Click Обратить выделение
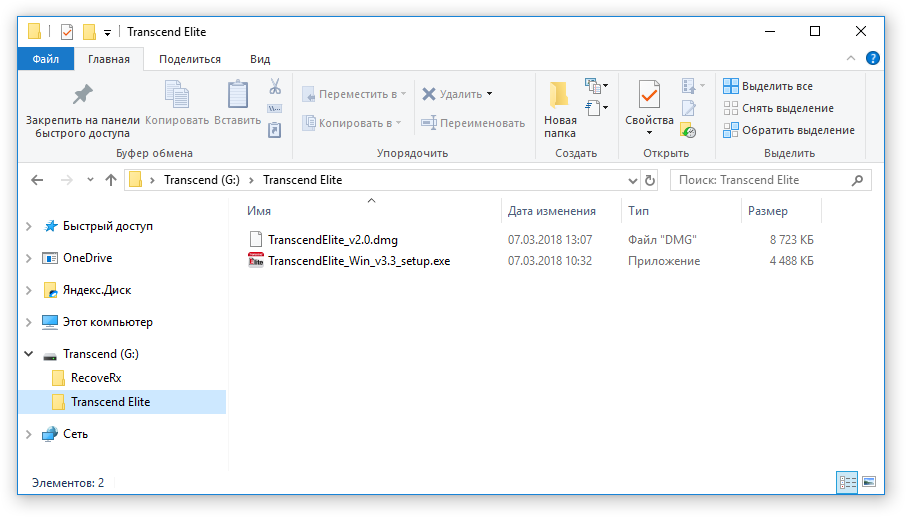 tap(789, 130)
